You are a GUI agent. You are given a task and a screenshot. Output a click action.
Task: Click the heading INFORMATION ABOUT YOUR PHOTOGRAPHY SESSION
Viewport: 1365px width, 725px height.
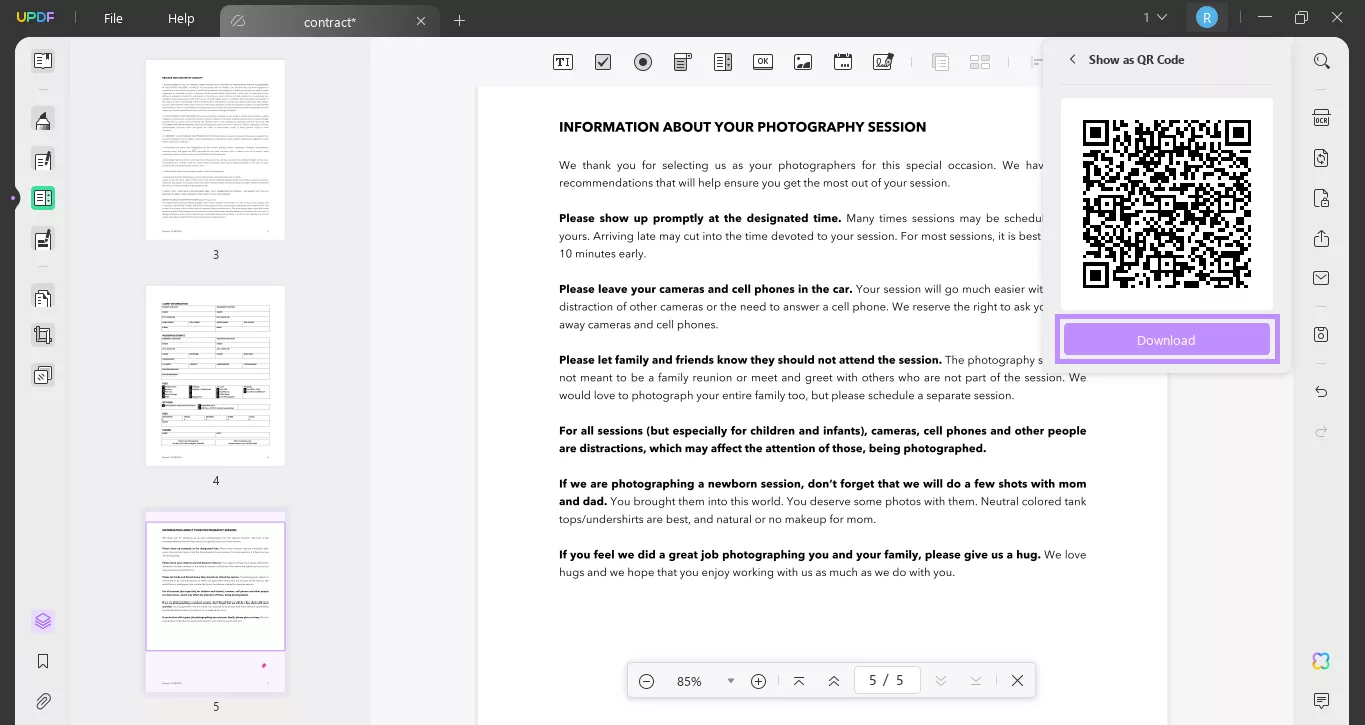click(742, 127)
